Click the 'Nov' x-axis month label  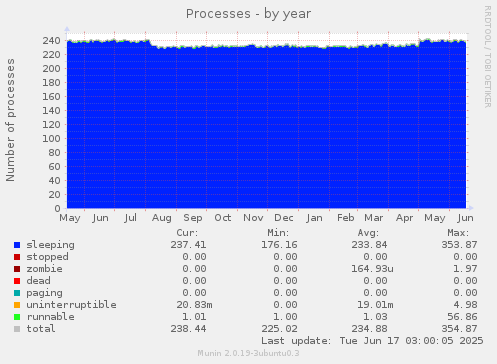[253, 218]
